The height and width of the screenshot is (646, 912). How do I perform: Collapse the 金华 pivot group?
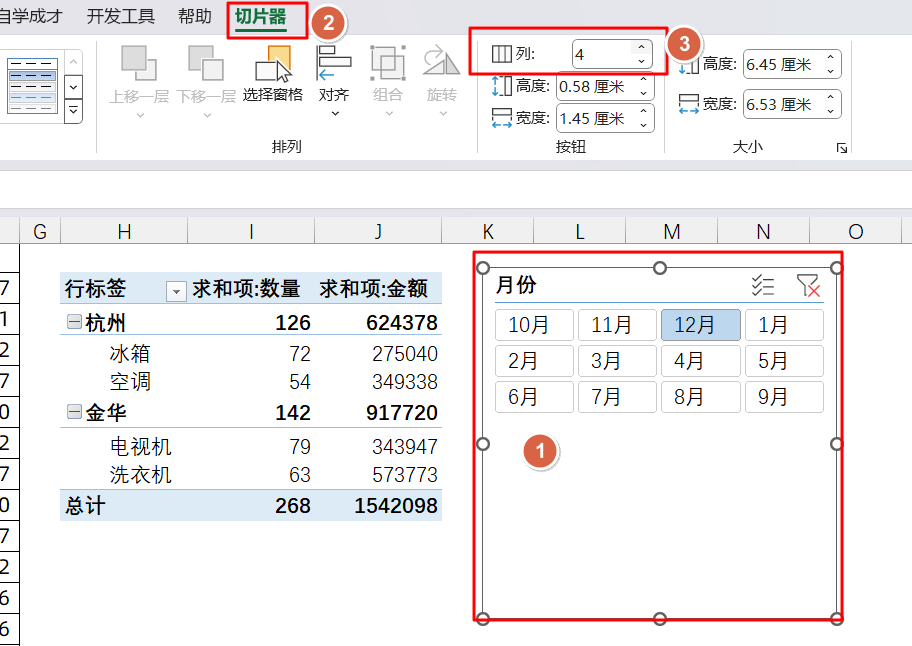click(74, 412)
